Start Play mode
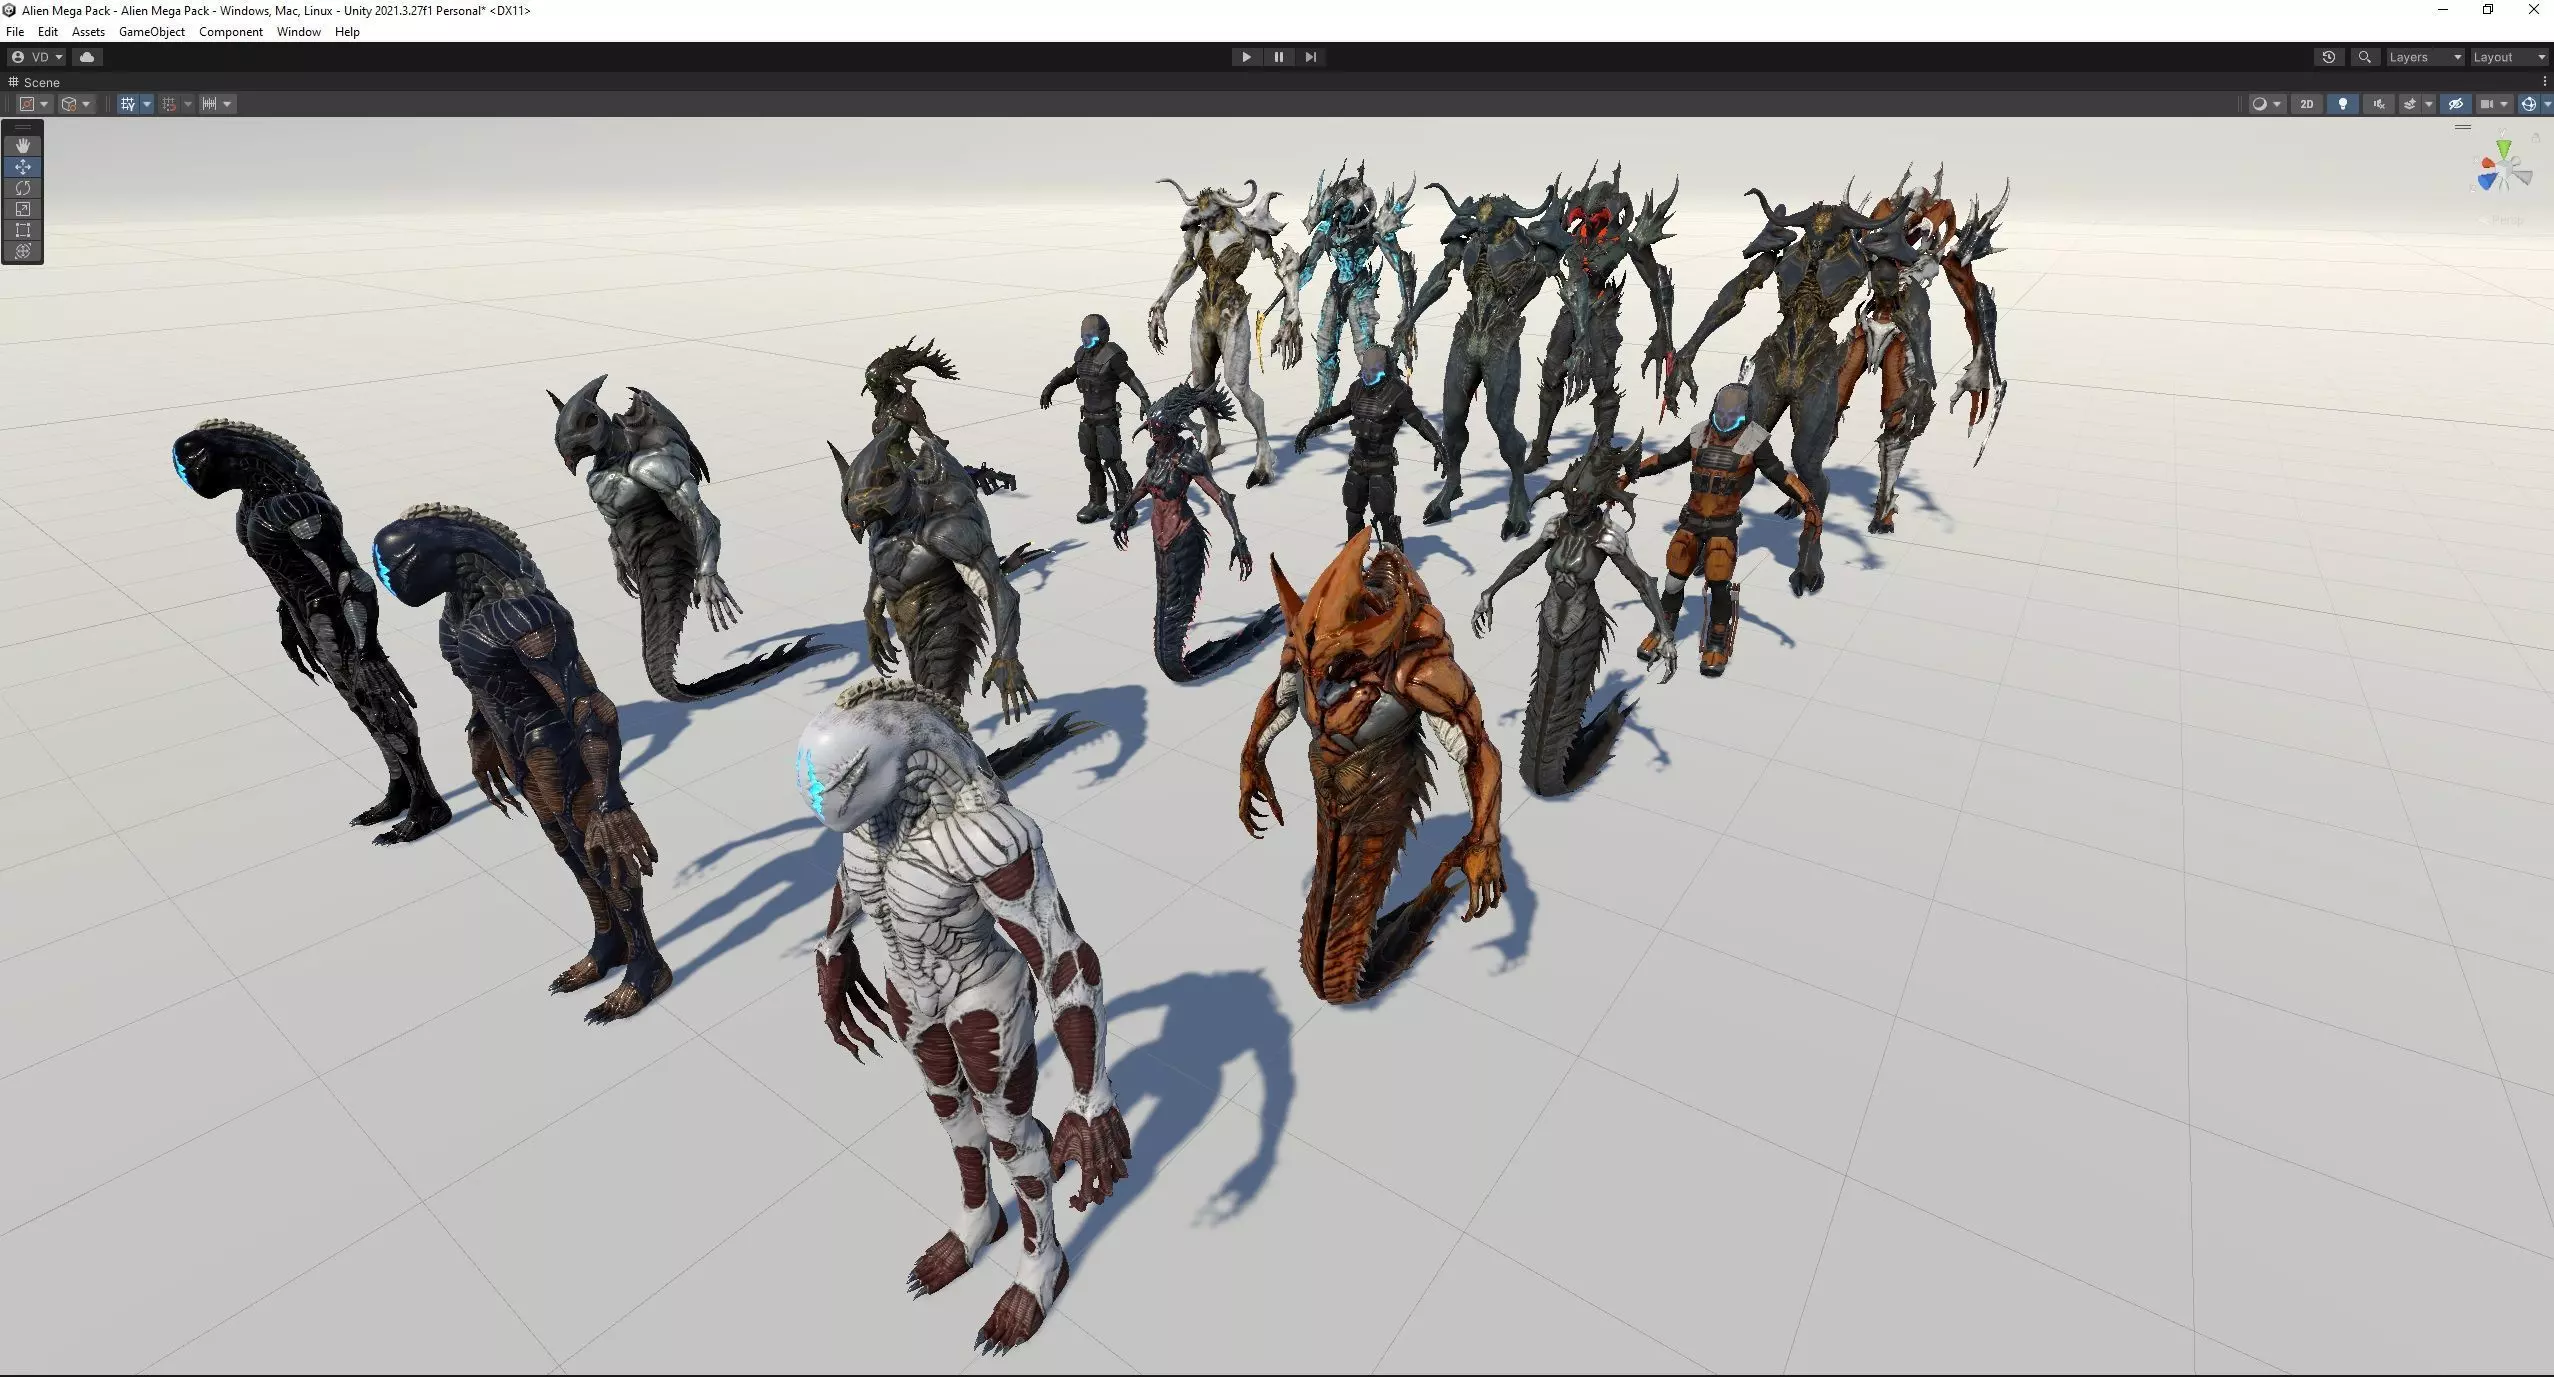Screen dimensions: 2554x1377 1246,57
